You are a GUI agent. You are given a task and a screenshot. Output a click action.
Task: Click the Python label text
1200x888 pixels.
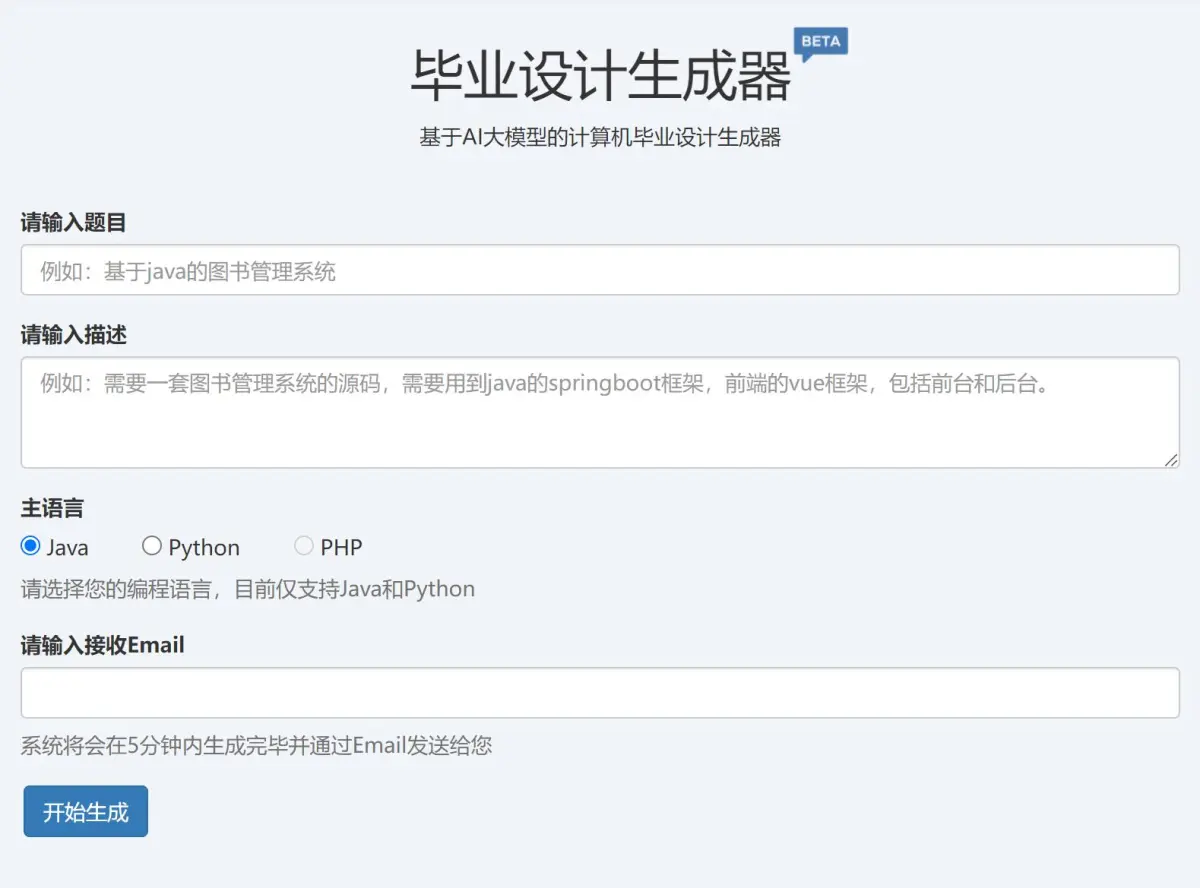click(204, 546)
